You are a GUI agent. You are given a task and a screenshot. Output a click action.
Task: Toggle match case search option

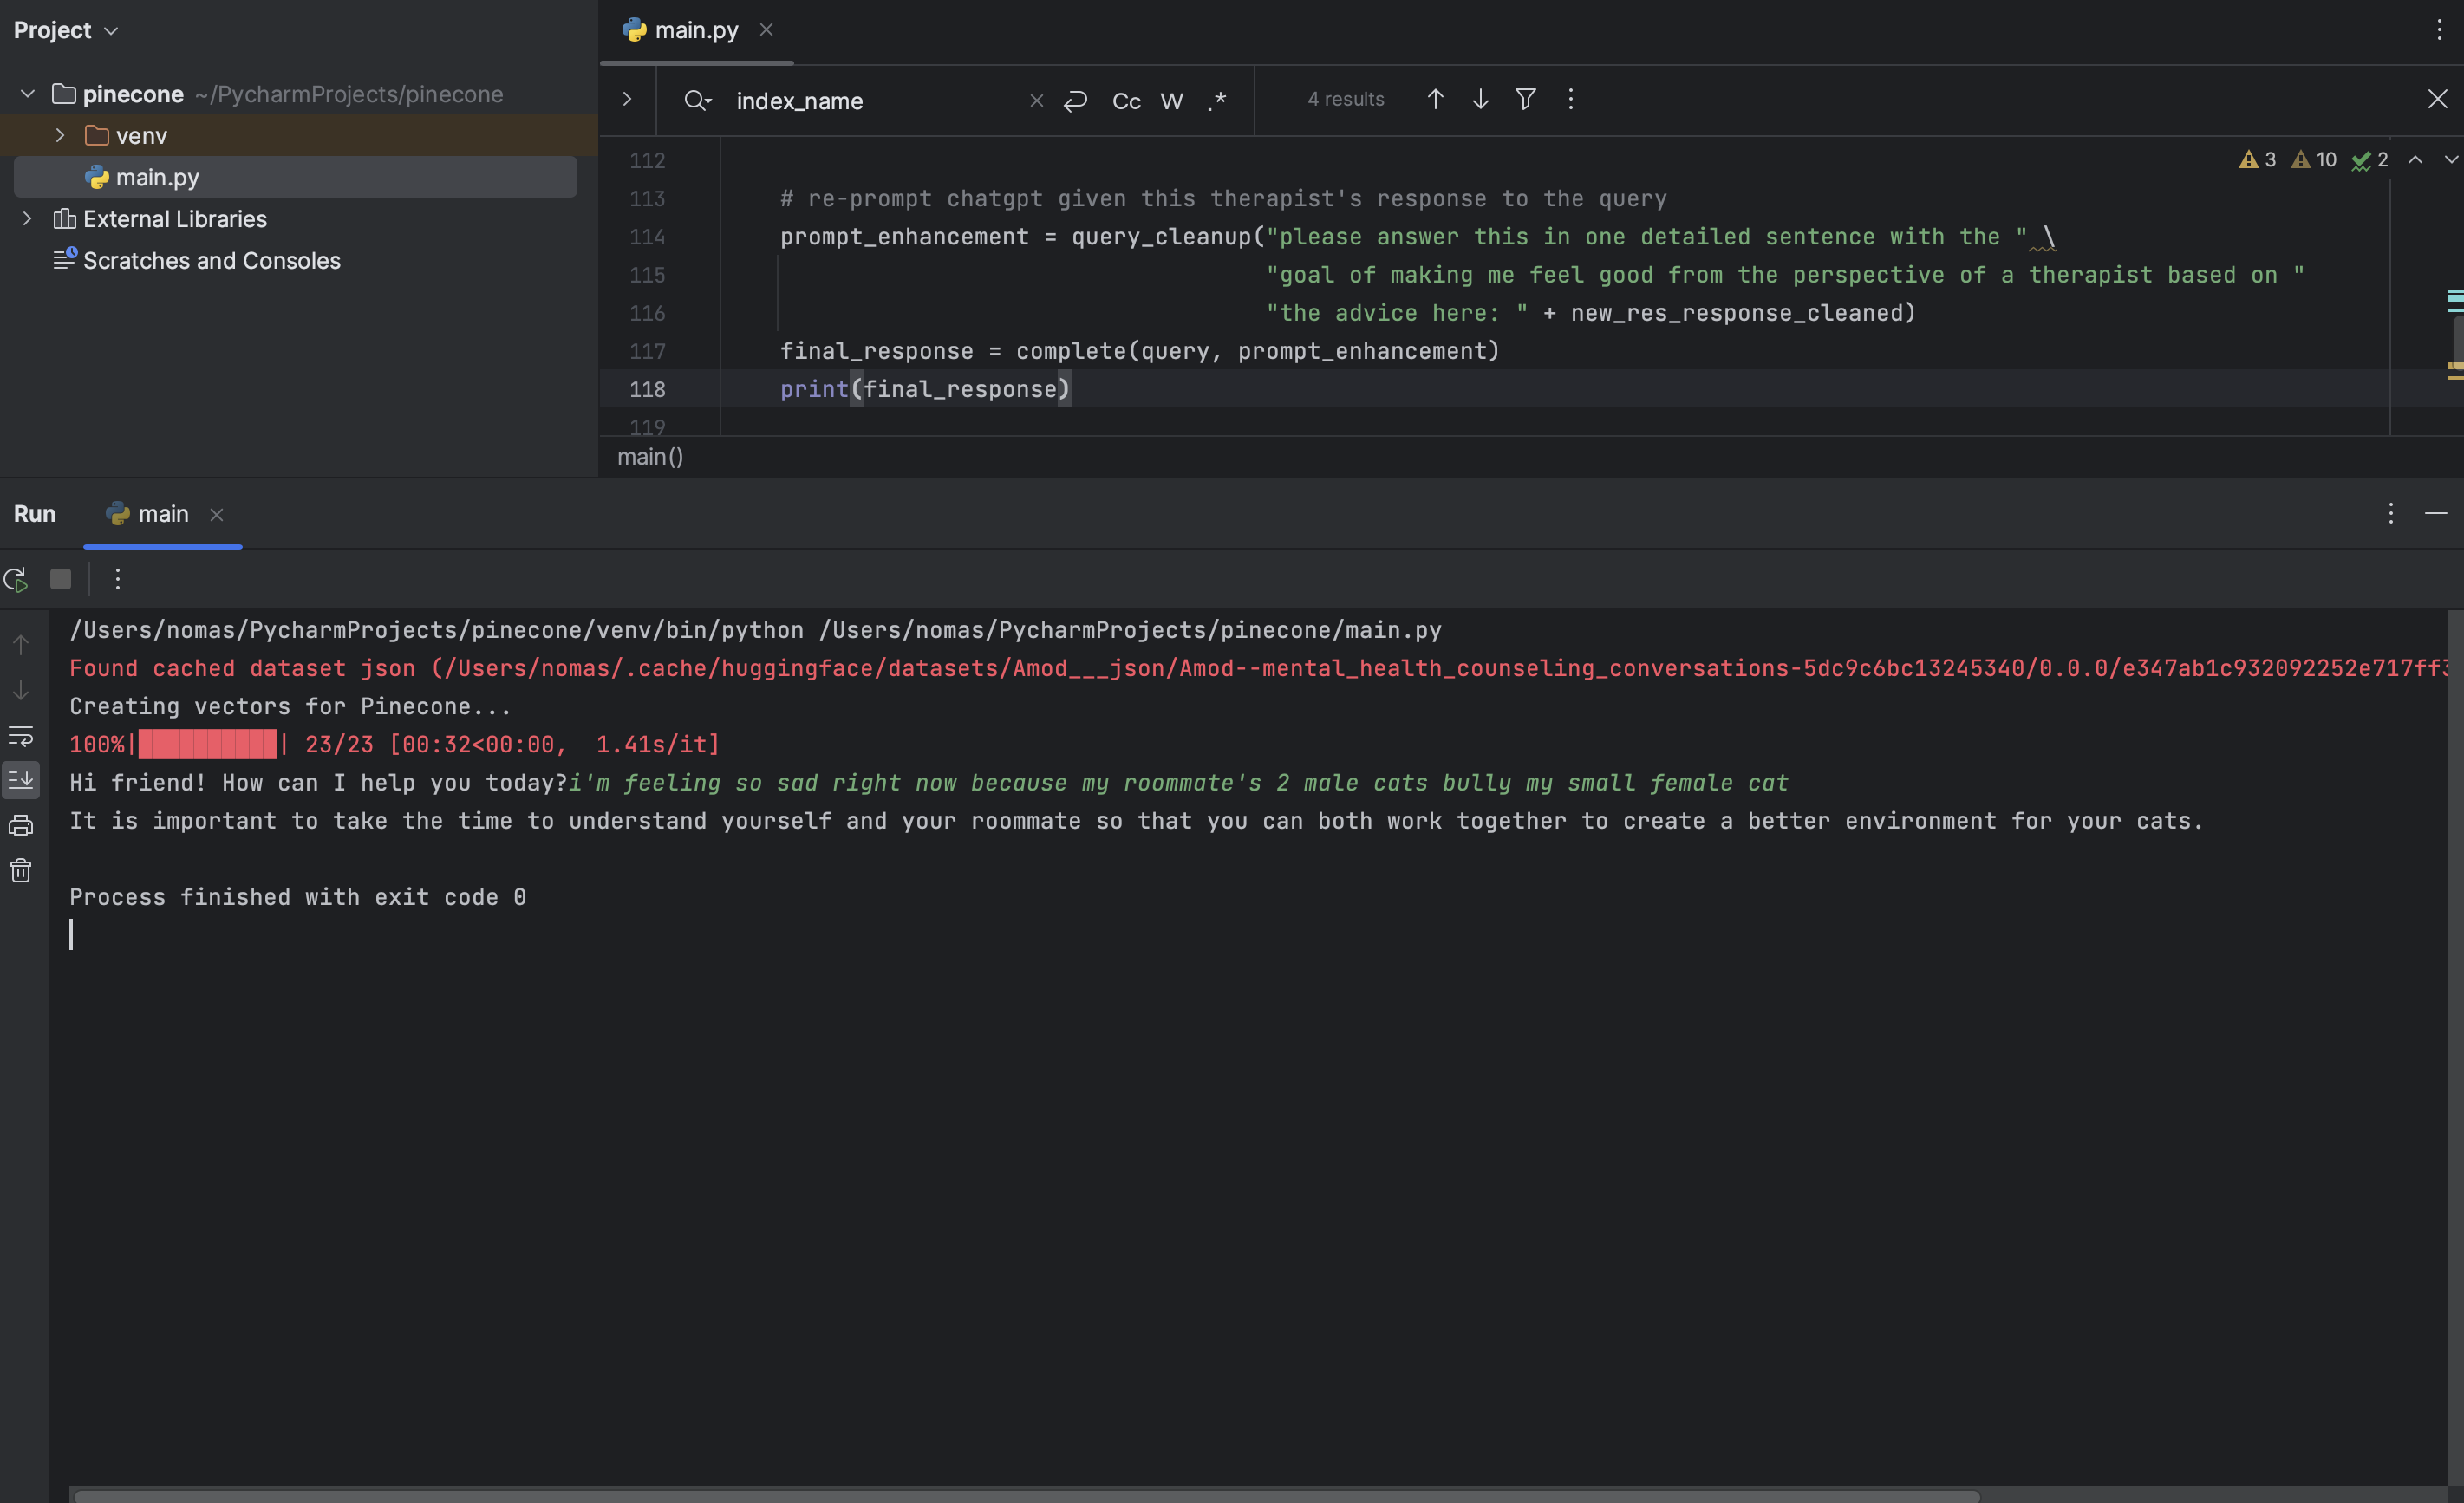pyautogui.click(x=1126, y=101)
